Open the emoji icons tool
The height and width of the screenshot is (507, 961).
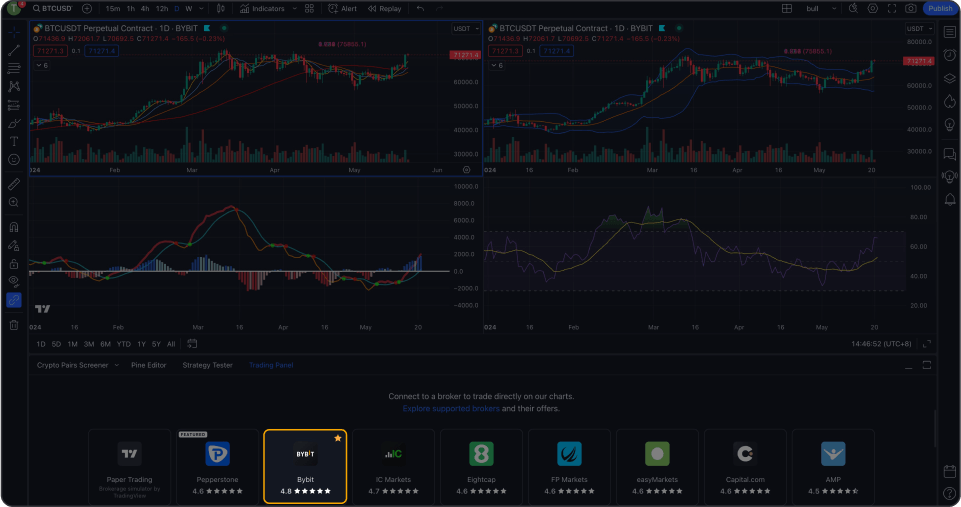tap(14, 160)
